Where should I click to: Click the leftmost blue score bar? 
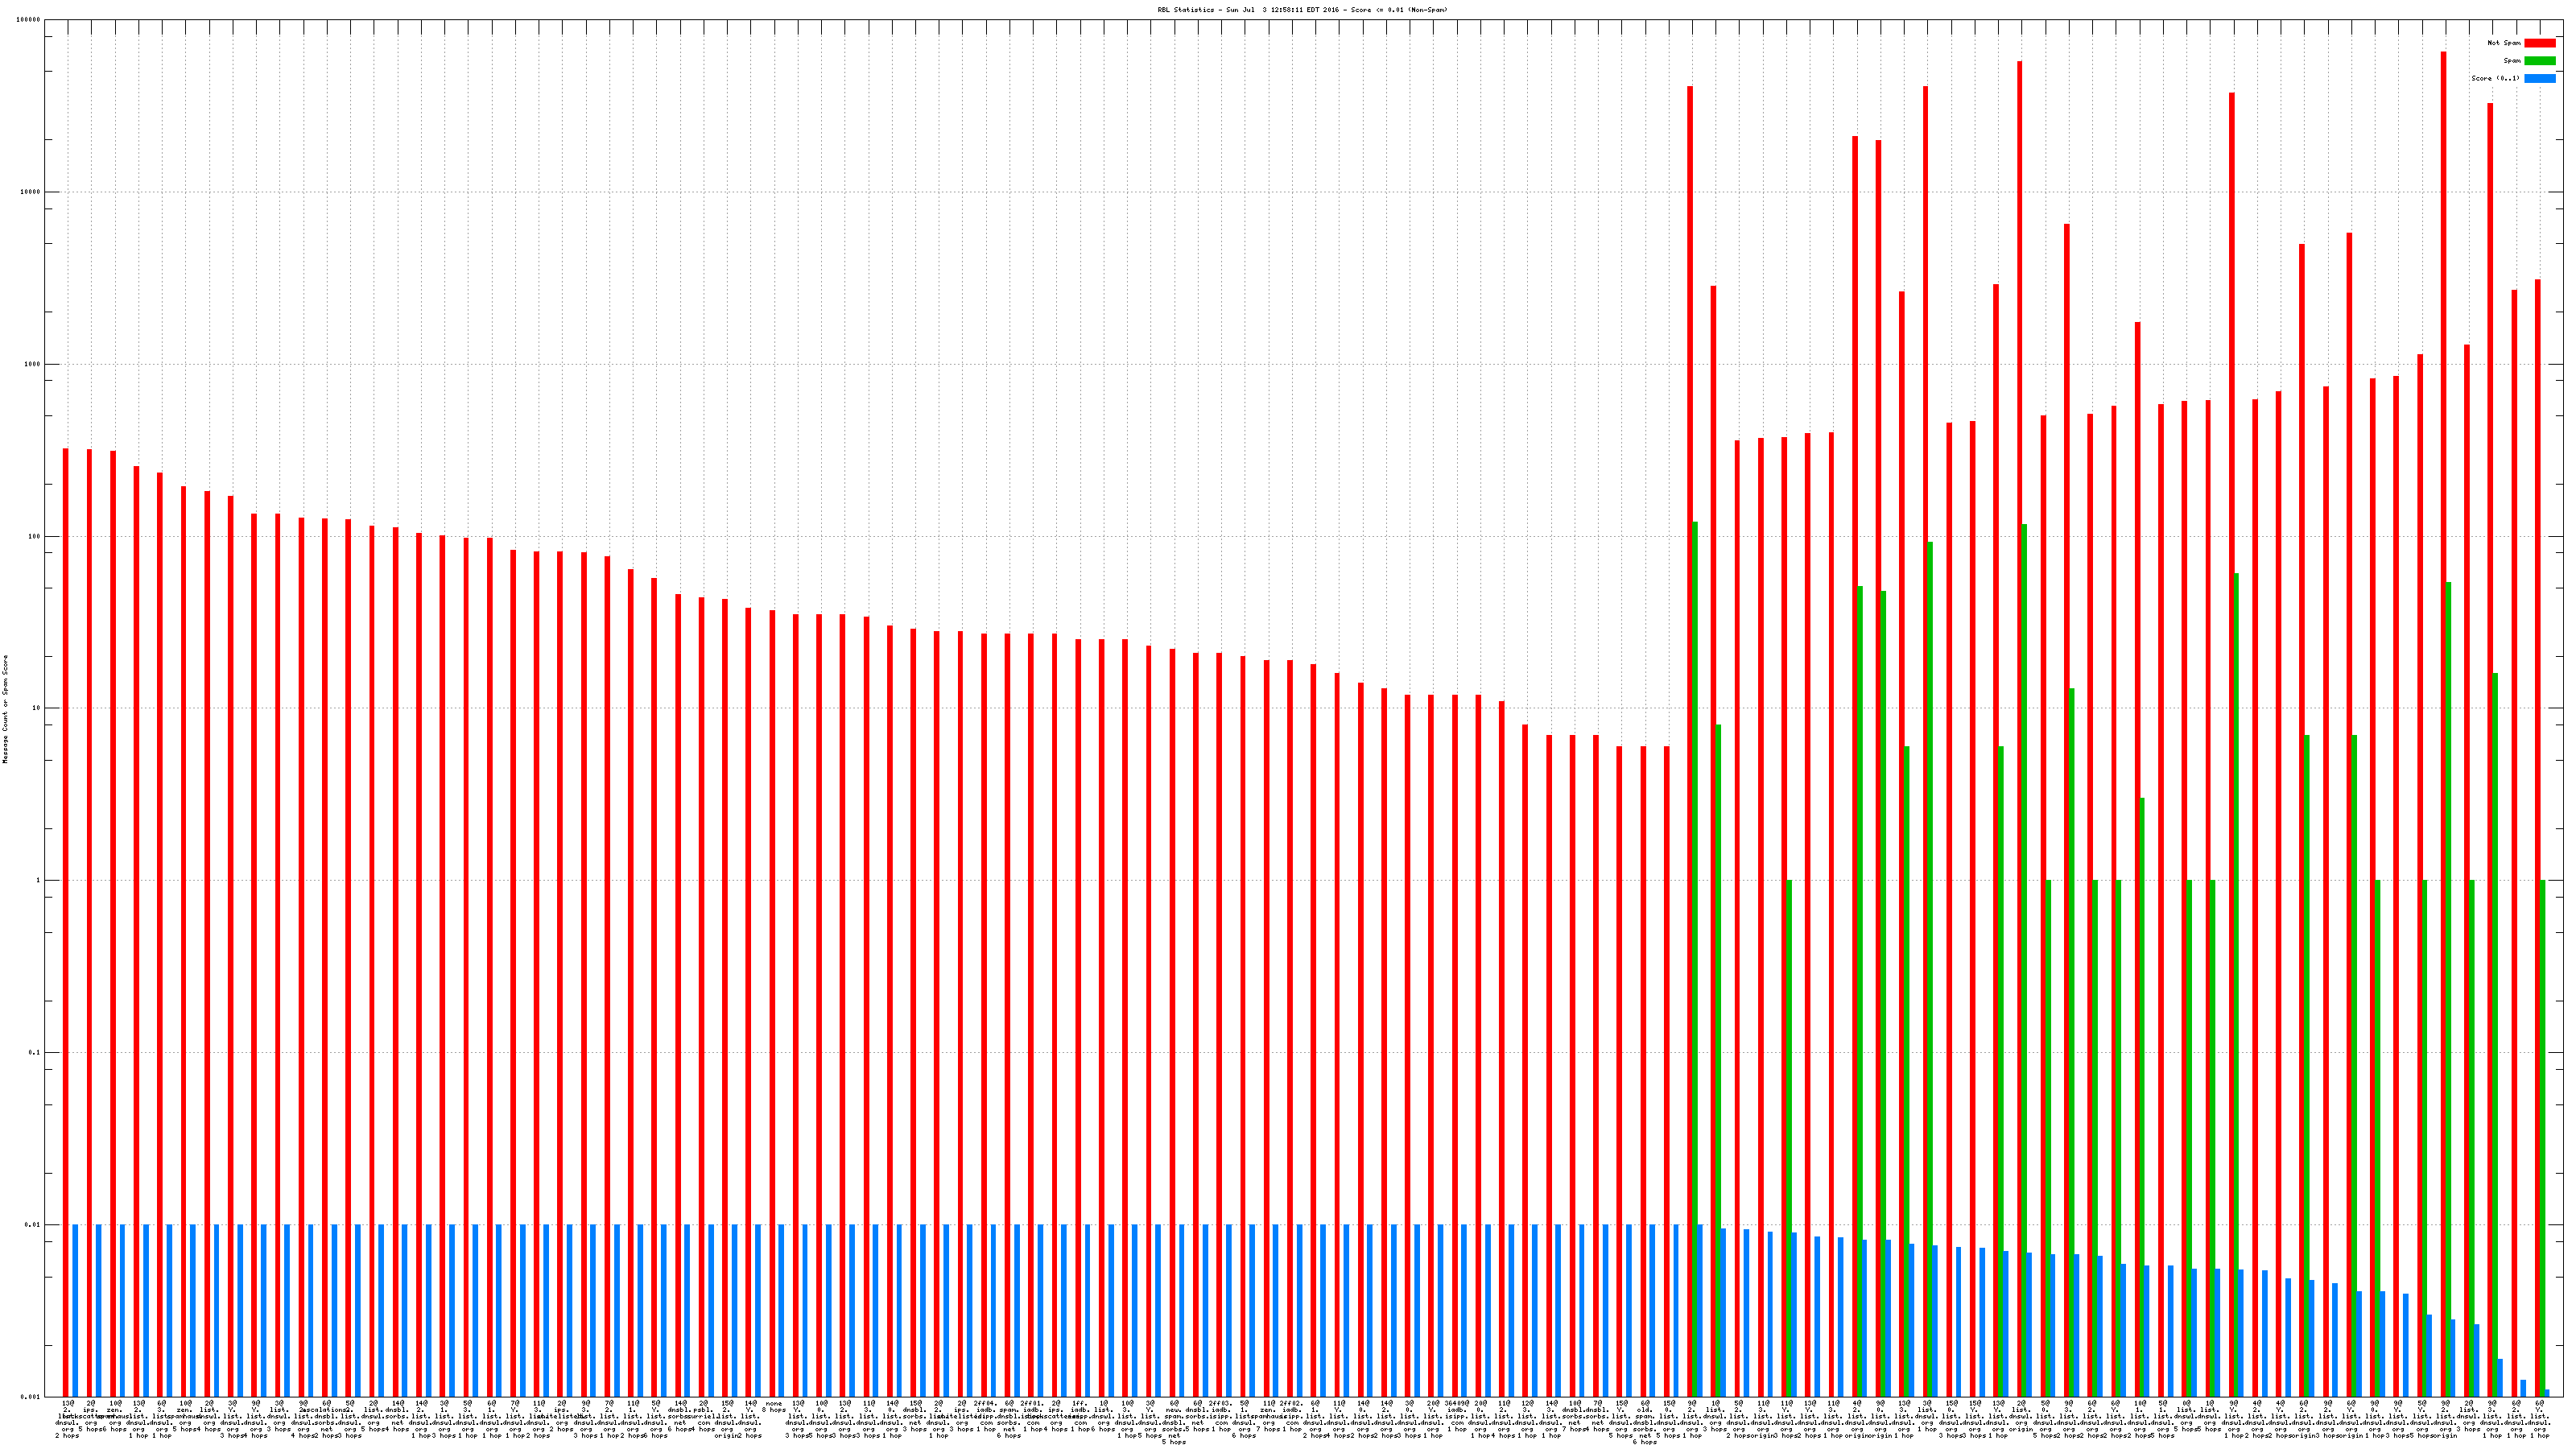[x=75, y=1310]
